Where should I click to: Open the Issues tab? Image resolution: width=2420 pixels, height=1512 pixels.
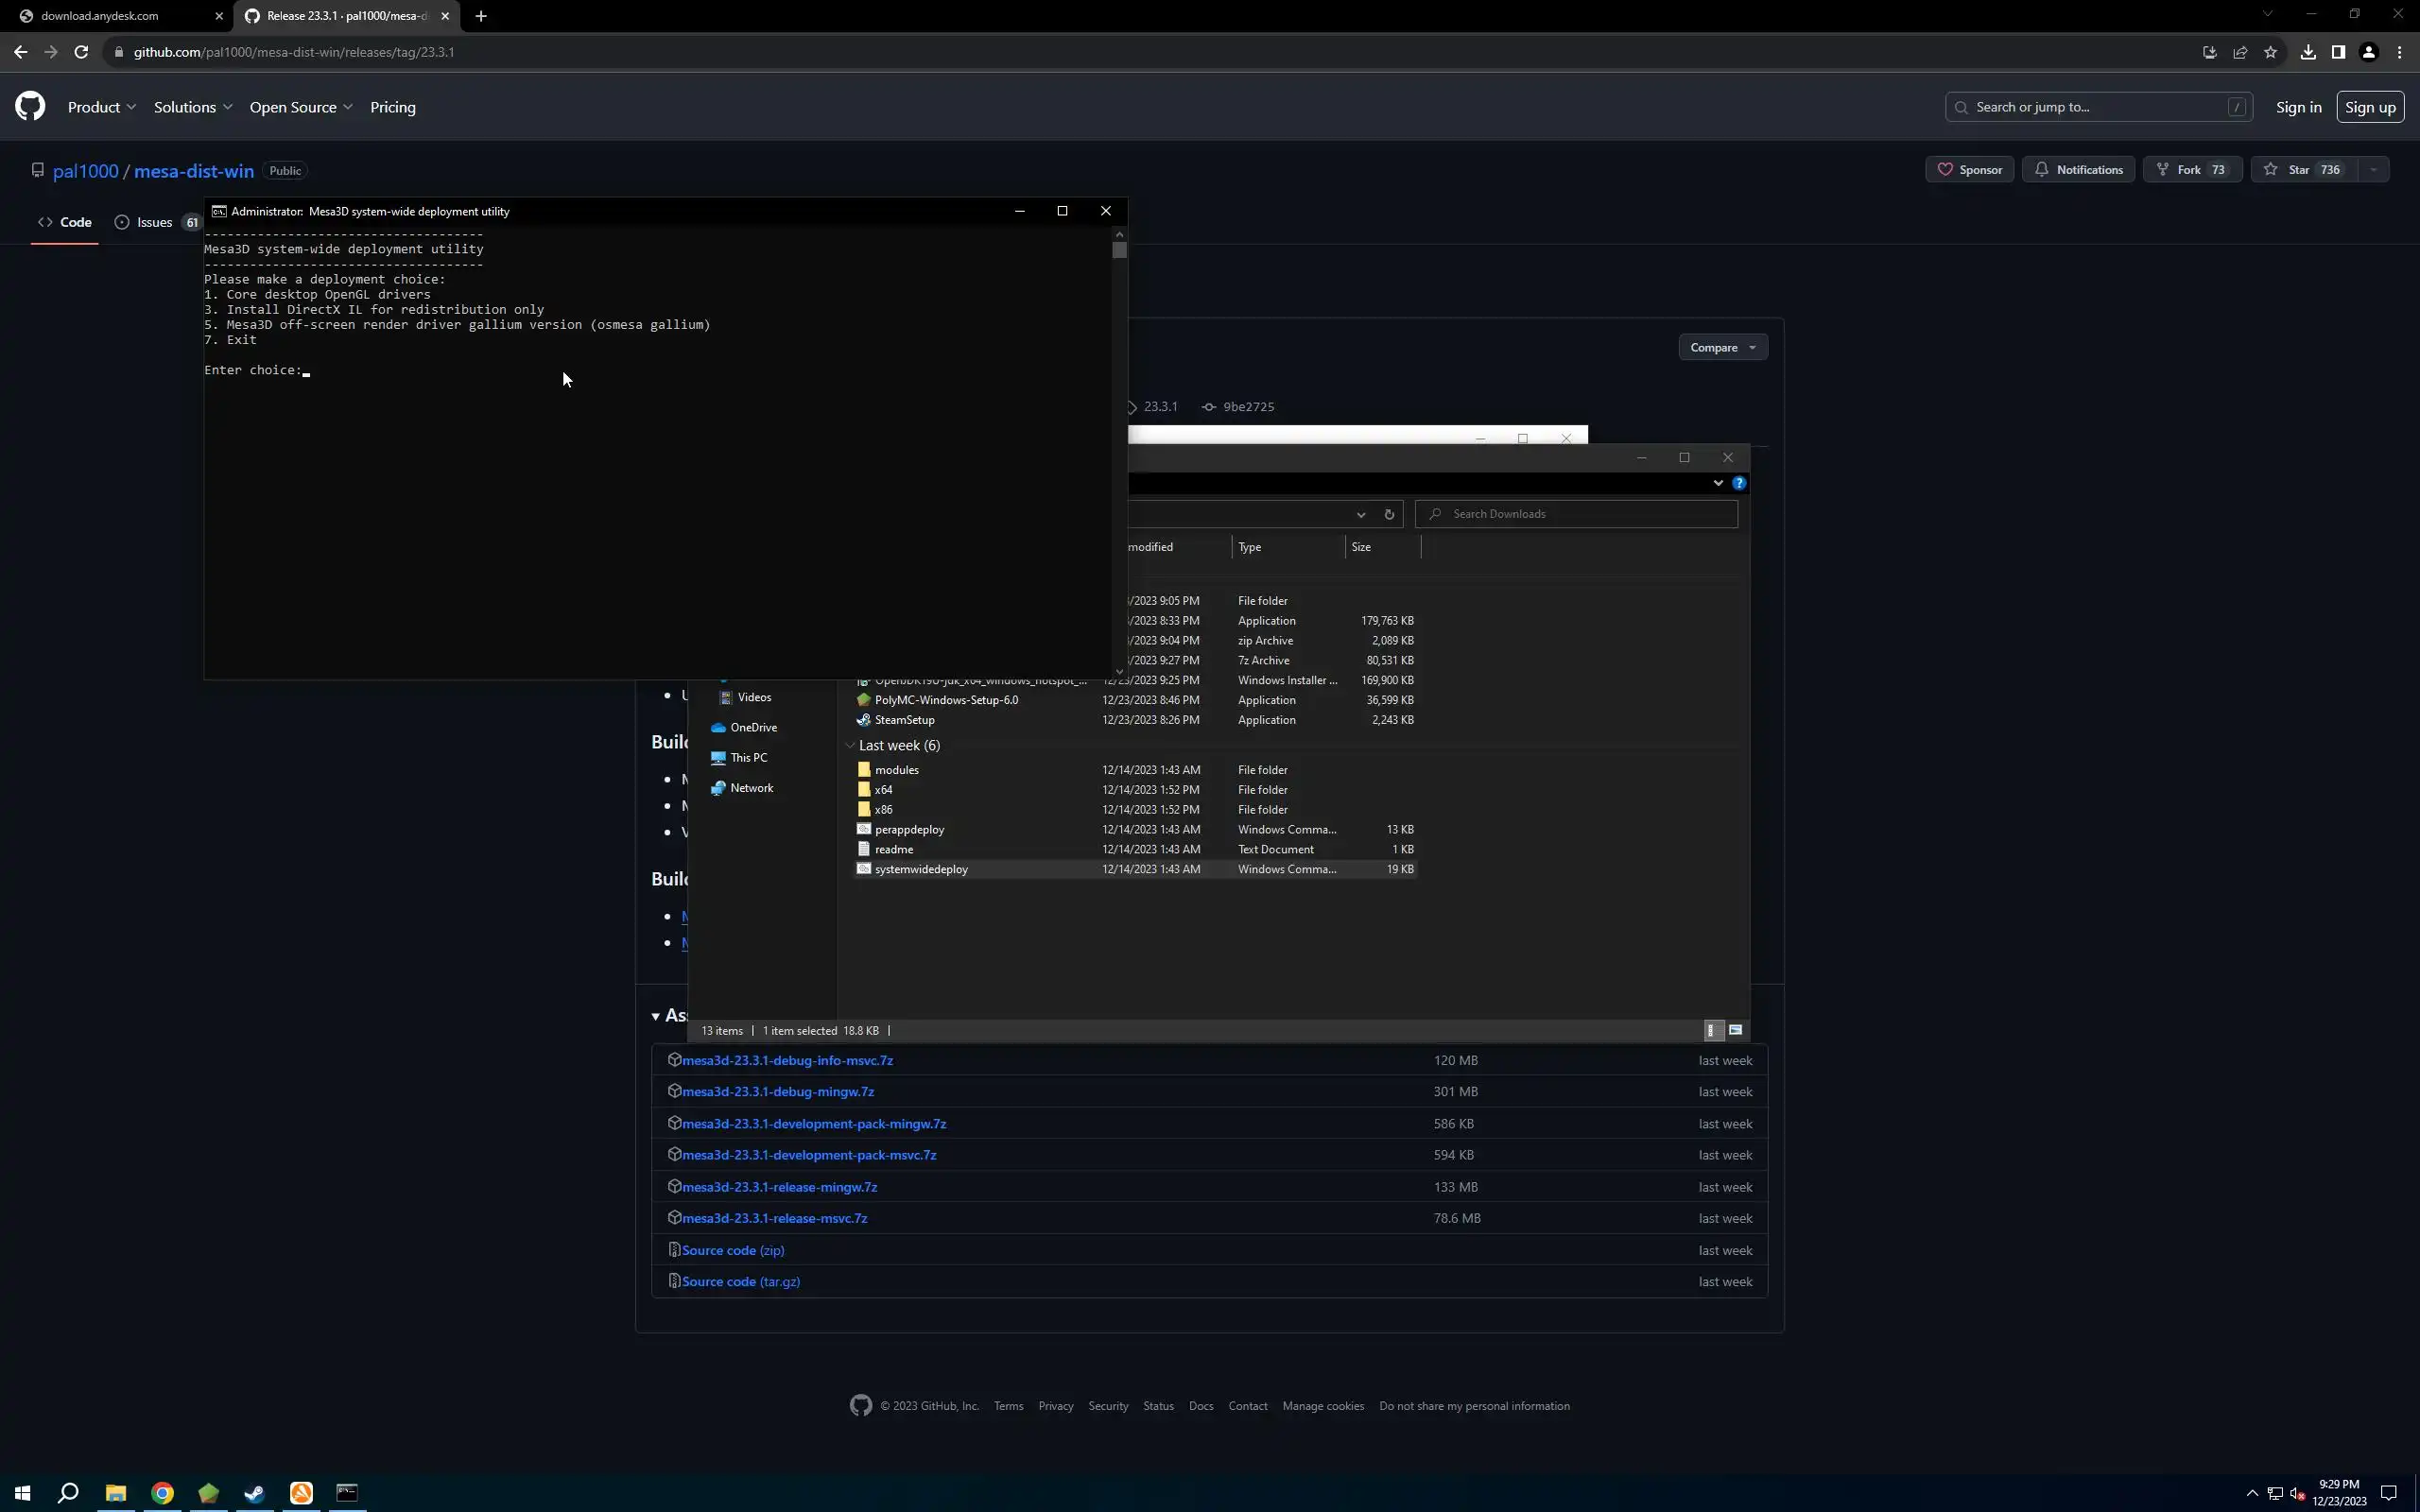[154, 222]
